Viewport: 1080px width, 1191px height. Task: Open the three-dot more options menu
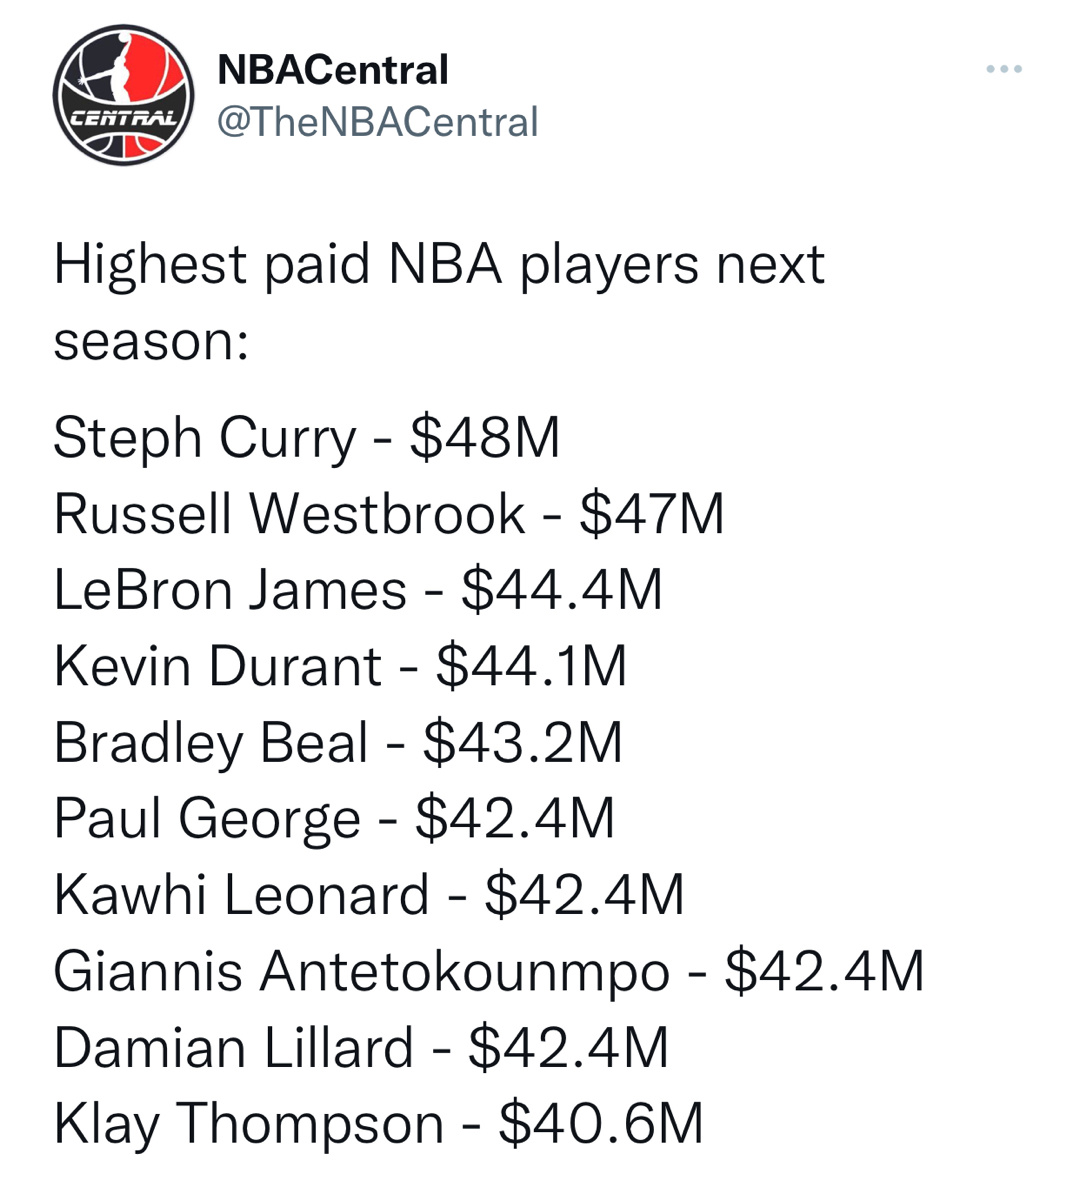tap(1003, 69)
